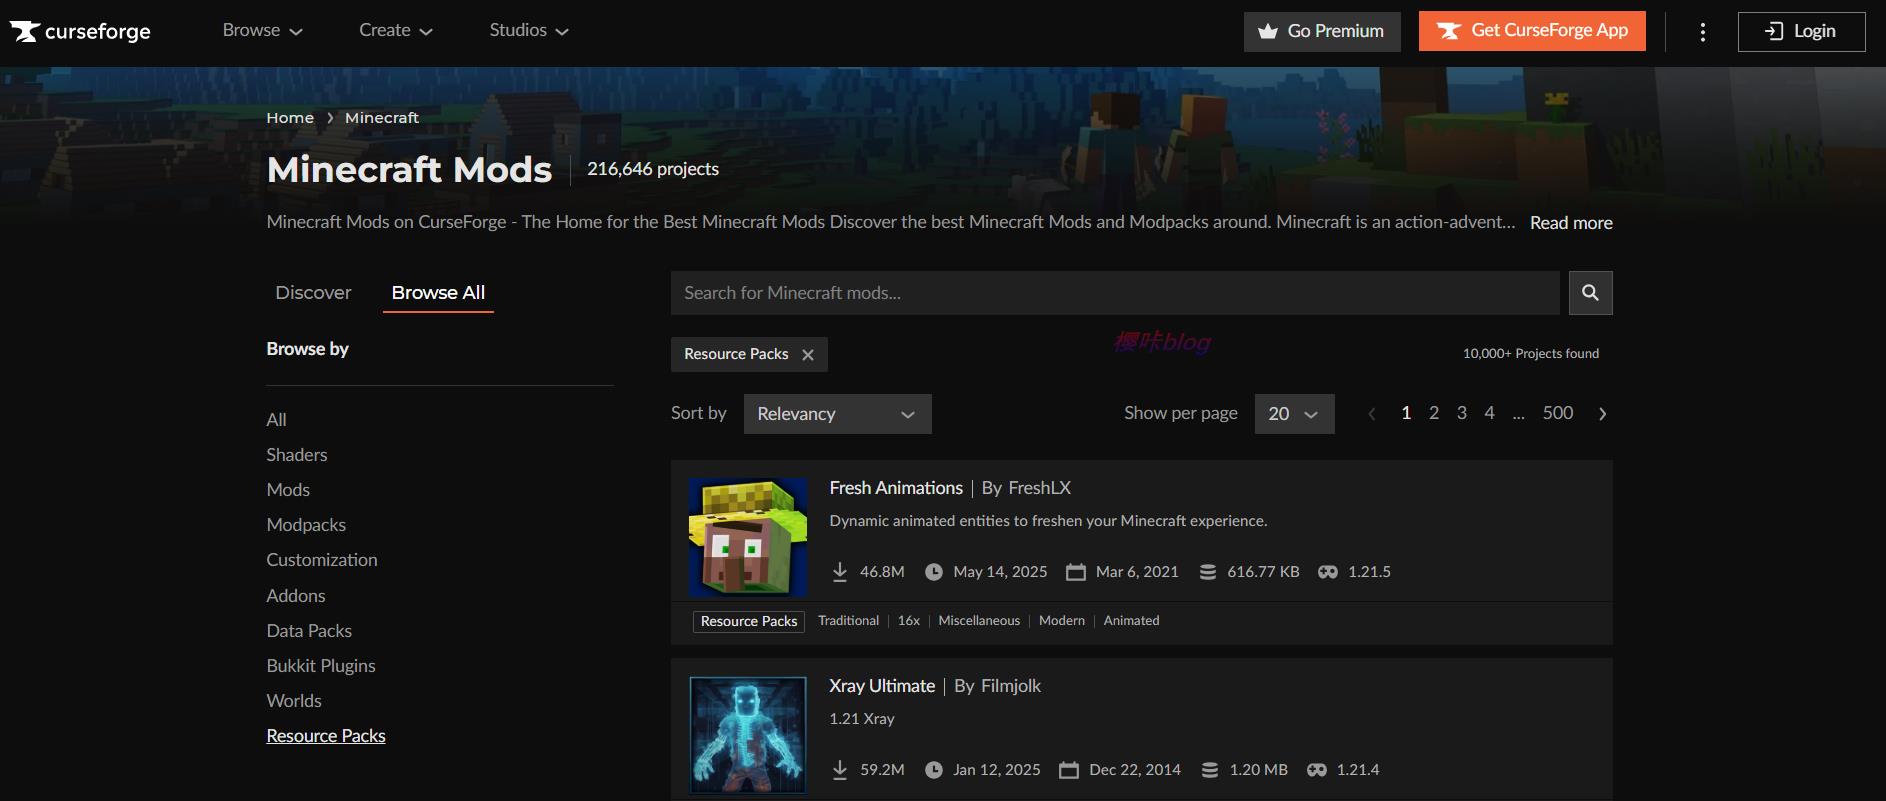Click the Miscellaneous tag
The height and width of the screenshot is (801, 1886).
[x=979, y=621]
